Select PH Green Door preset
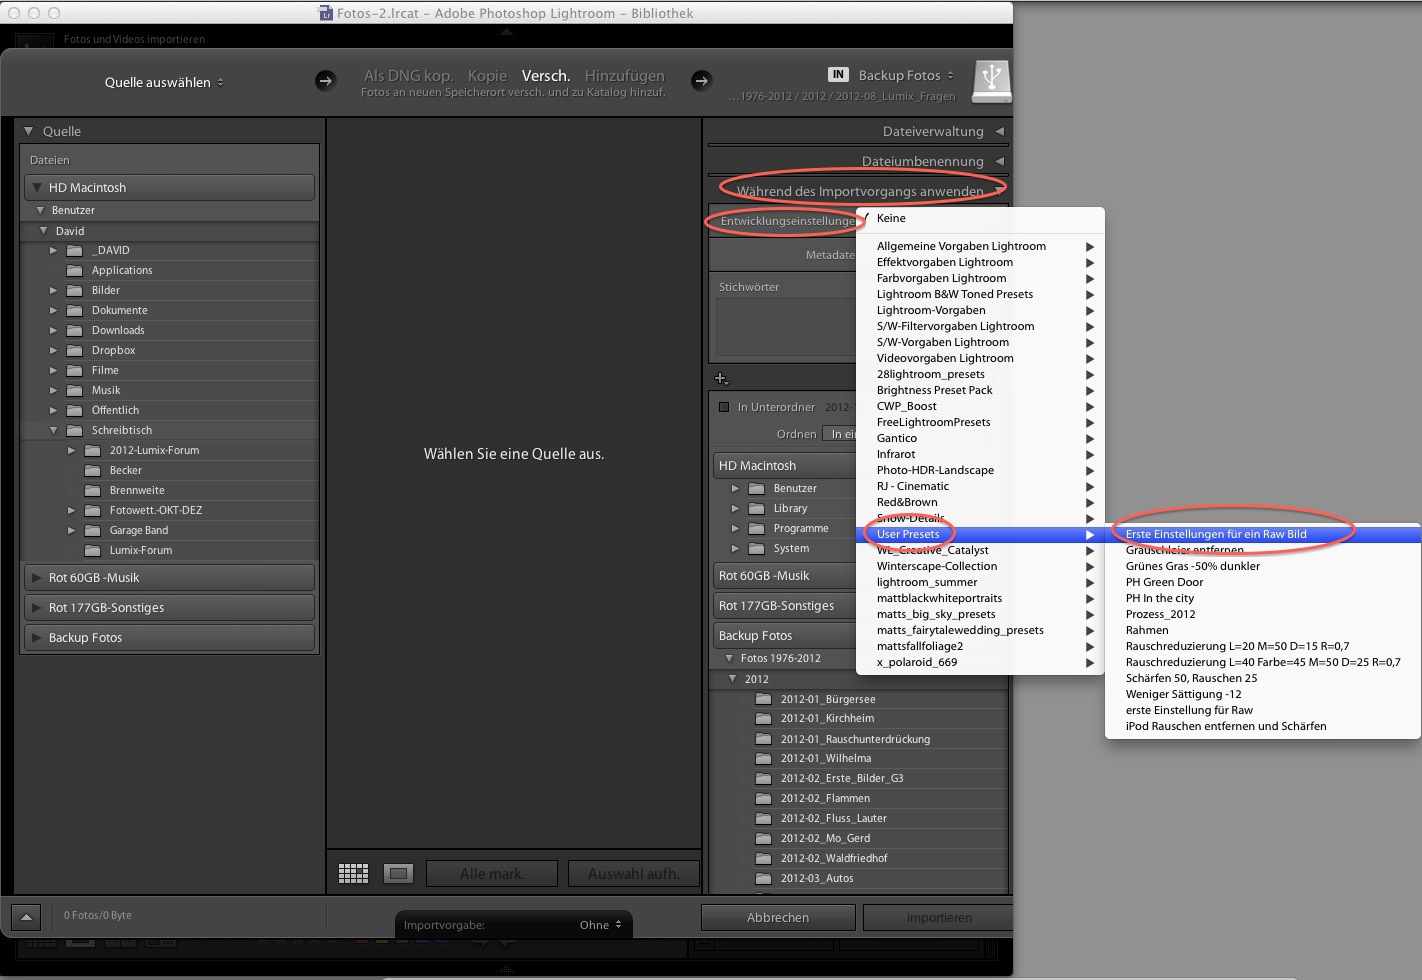Screen dimensions: 1422x980 1262,582
